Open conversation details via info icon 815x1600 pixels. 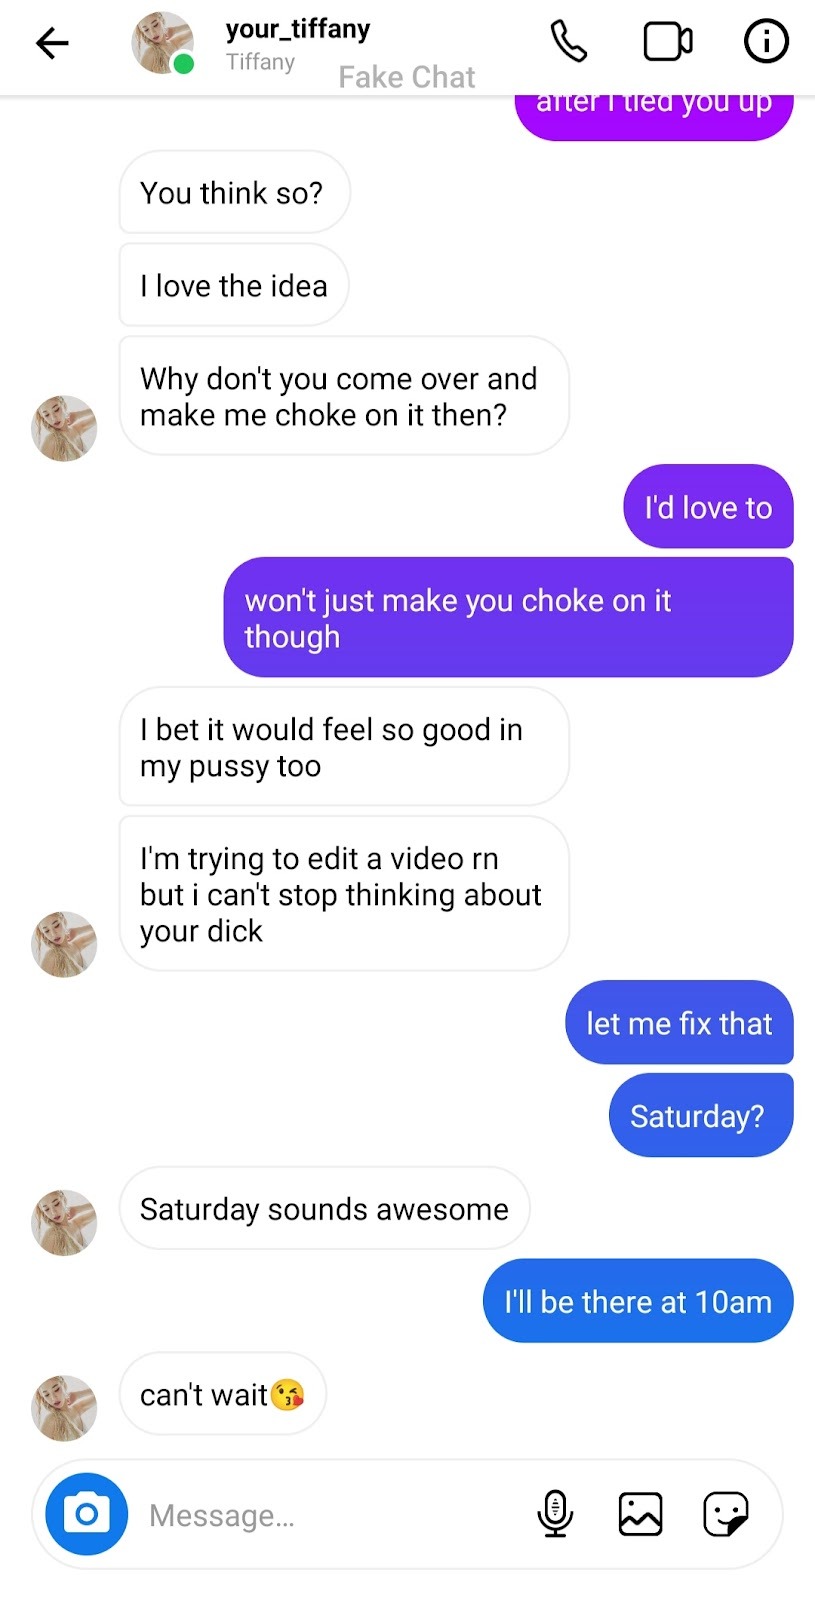click(x=767, y=42)
